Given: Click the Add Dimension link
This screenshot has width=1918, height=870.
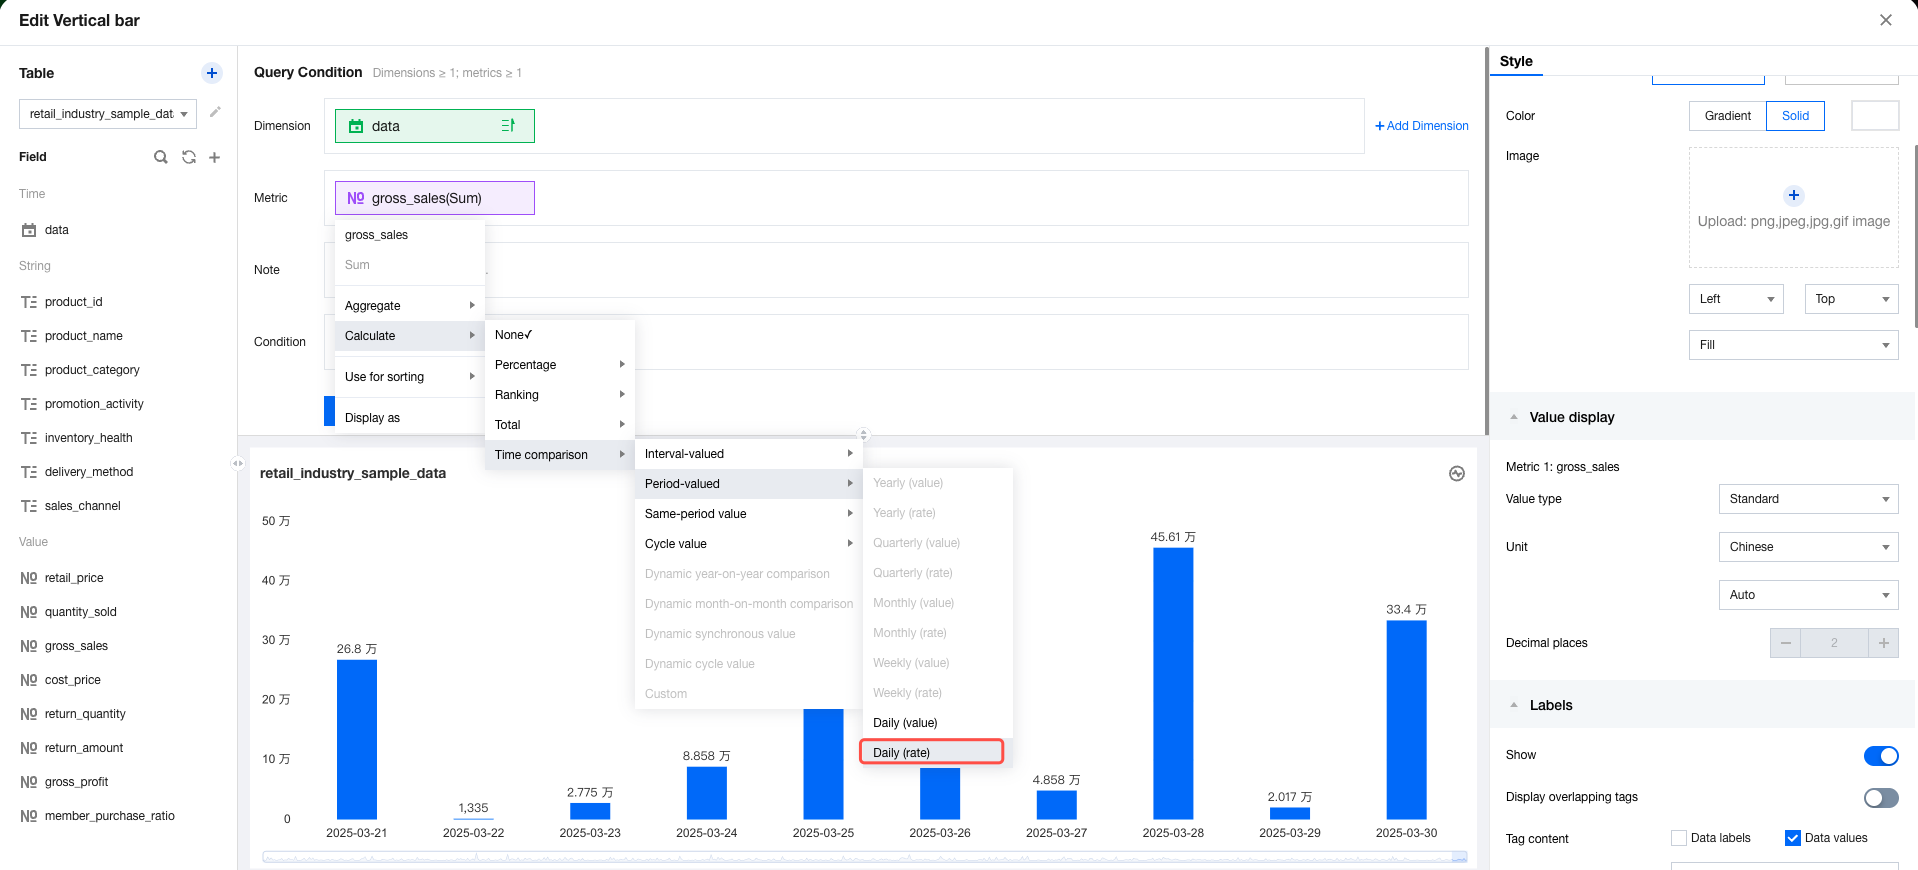Looking at the screenshot, I should [1421, 126].
